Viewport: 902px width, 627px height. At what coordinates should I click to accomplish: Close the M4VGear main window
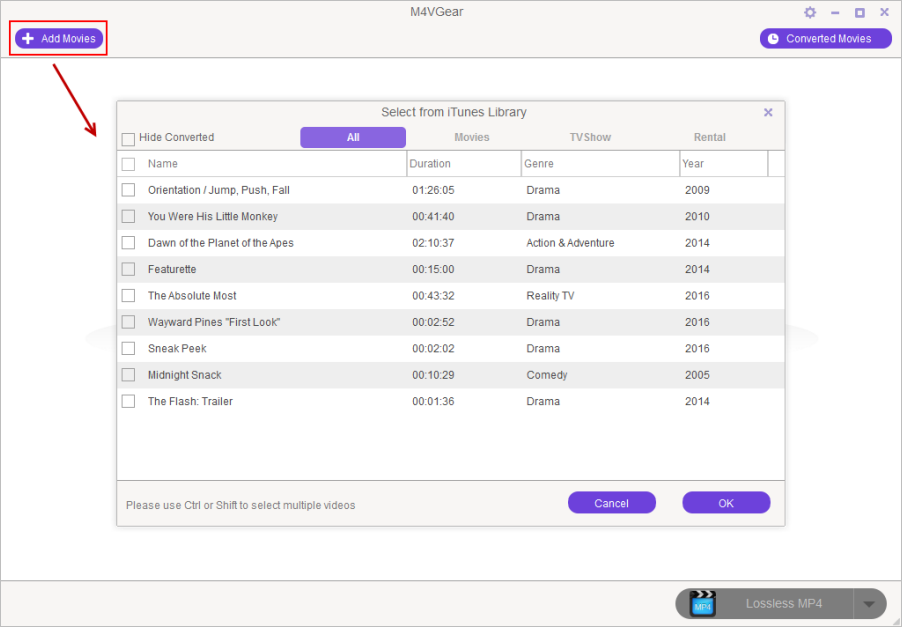point(885,12)
